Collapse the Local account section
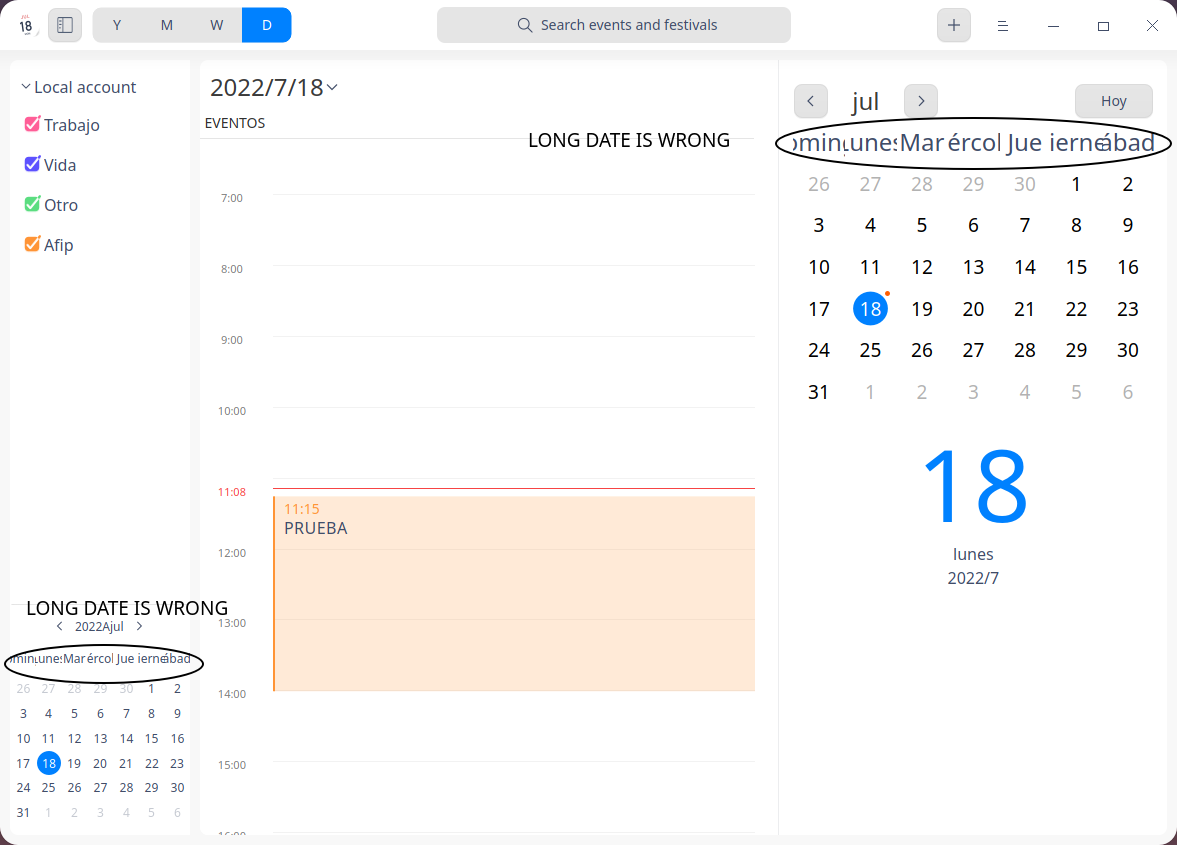The image size is (1177, 845). point(26,87)
